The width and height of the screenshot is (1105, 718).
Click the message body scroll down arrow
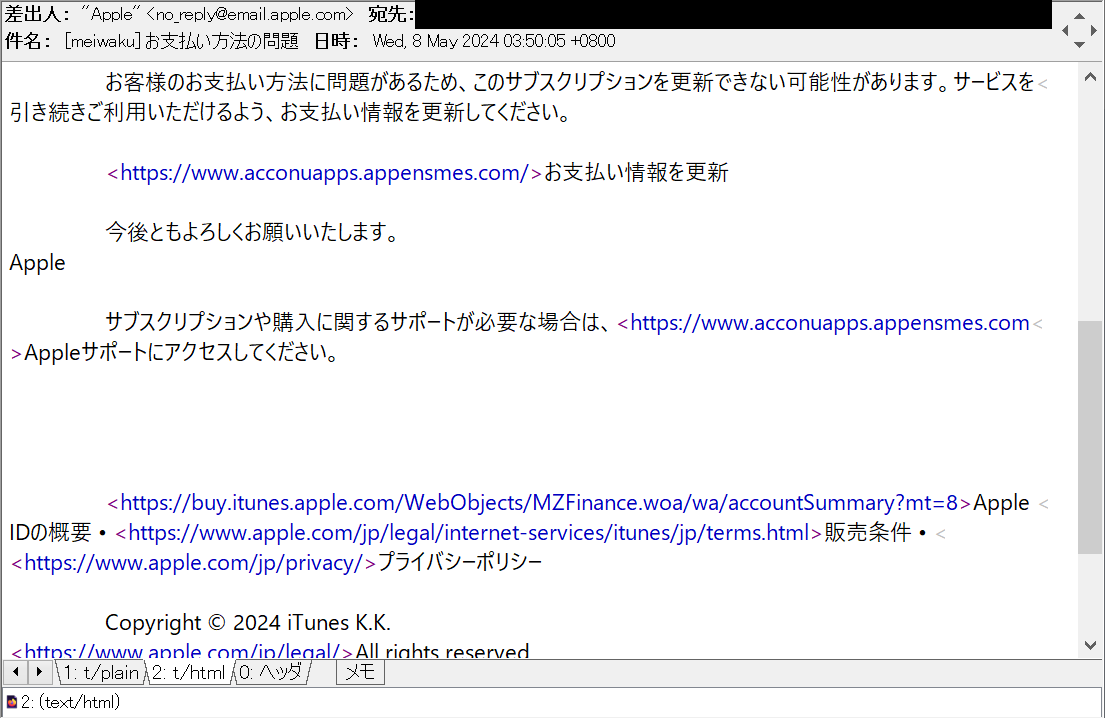1089,645
